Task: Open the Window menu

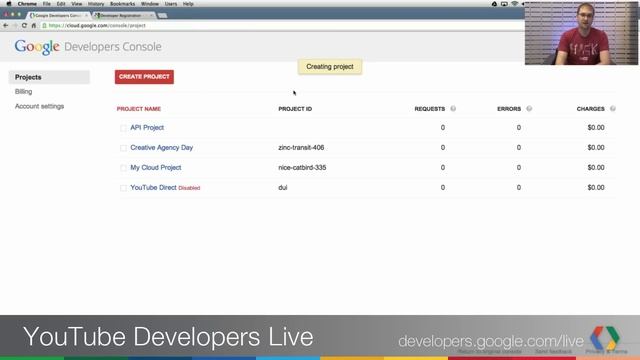Action: (150, 4)
